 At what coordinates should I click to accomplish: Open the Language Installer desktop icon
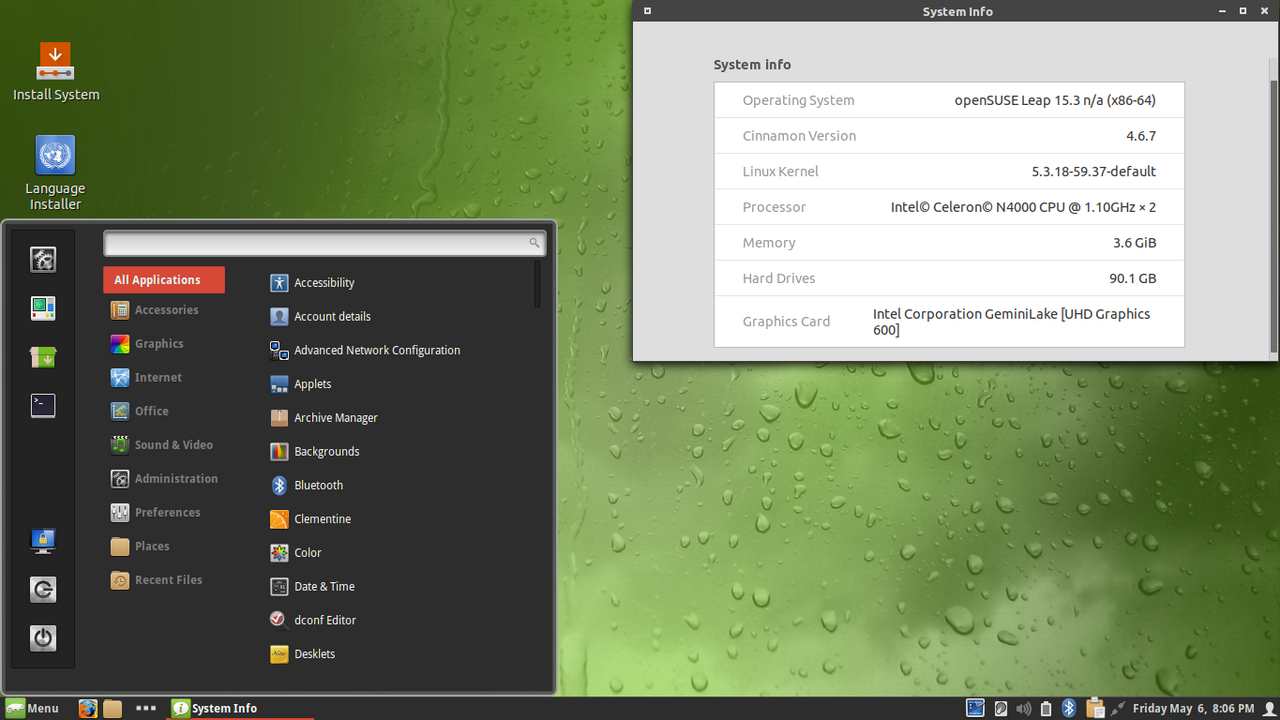[55, 173]
